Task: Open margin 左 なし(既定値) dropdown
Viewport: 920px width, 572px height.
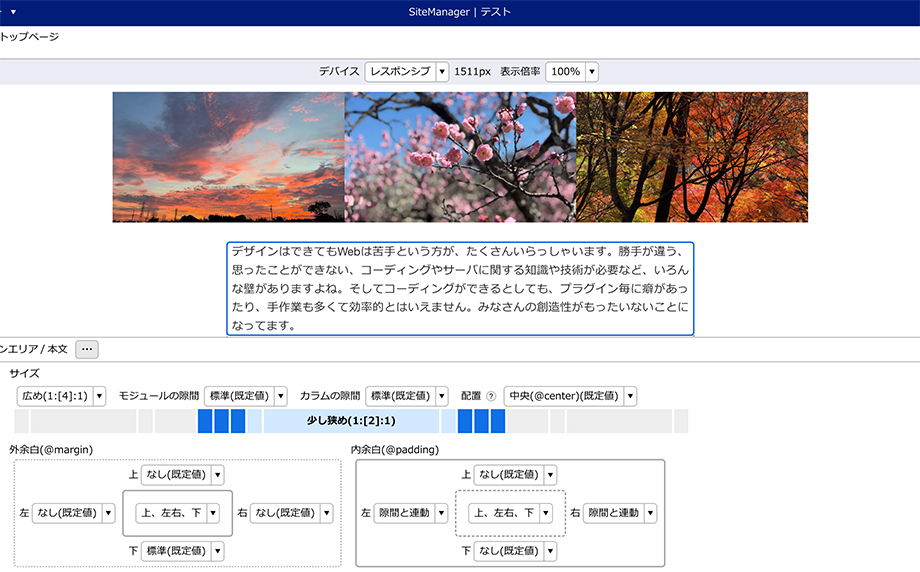Action: pos(73,513)
